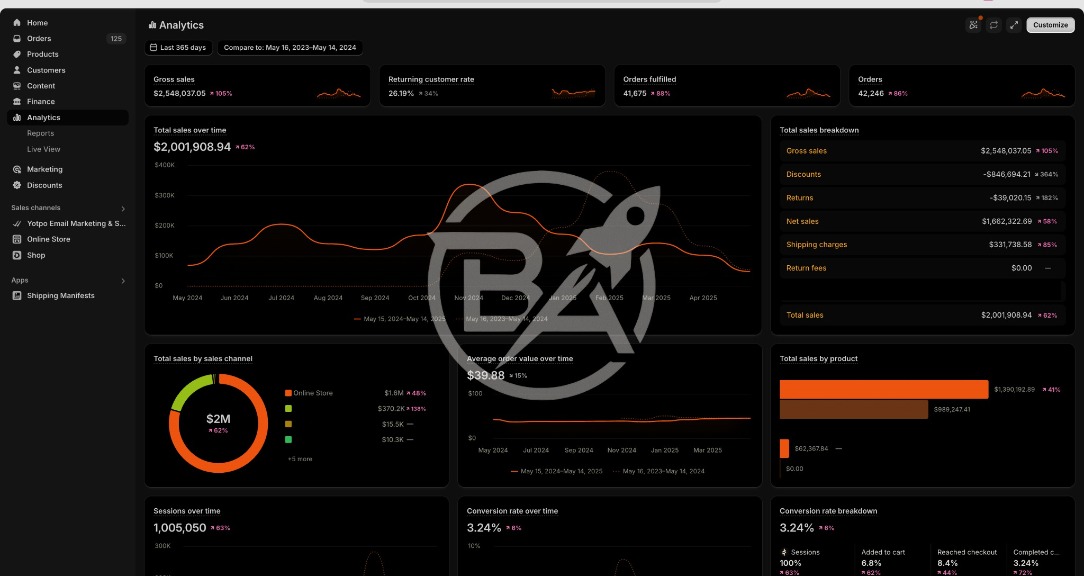Click the icon with orange notification dot
The width and height of the screenshot is (1084, 576).
pyautogui.click(x=973, y=25)
